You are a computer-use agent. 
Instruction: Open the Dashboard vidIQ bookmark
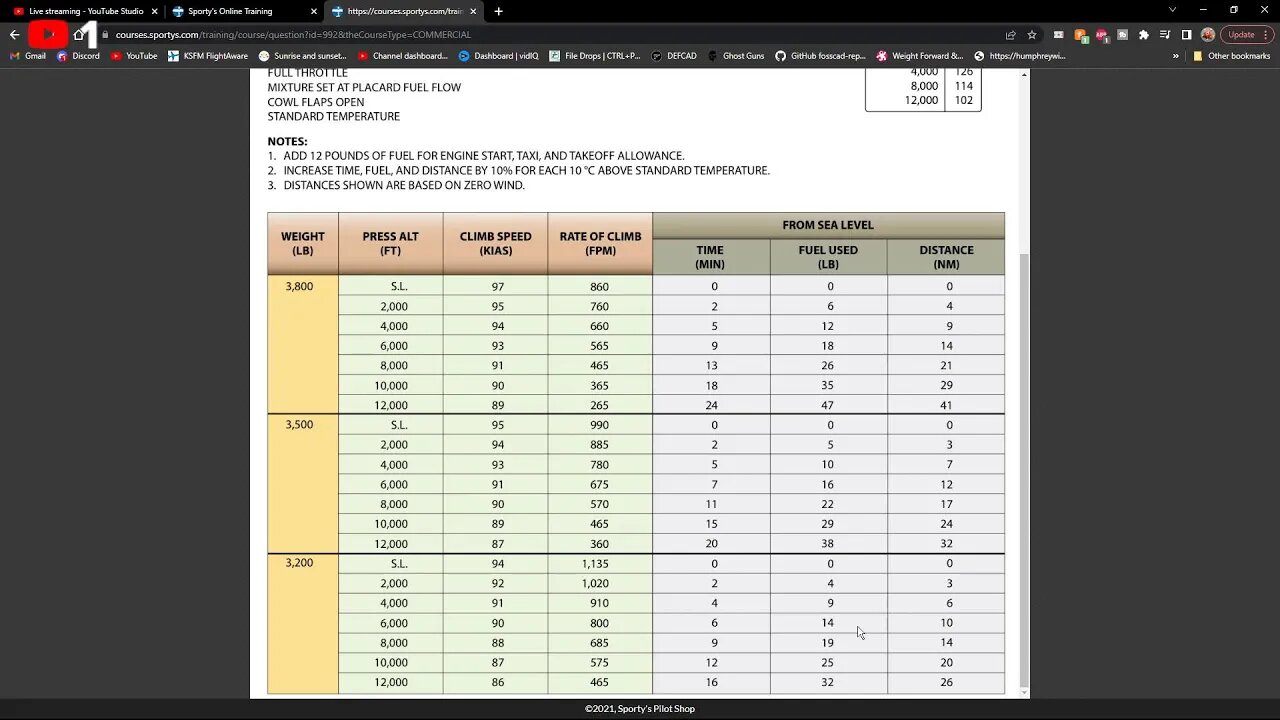pyautogui.click(x=499, y=56)
